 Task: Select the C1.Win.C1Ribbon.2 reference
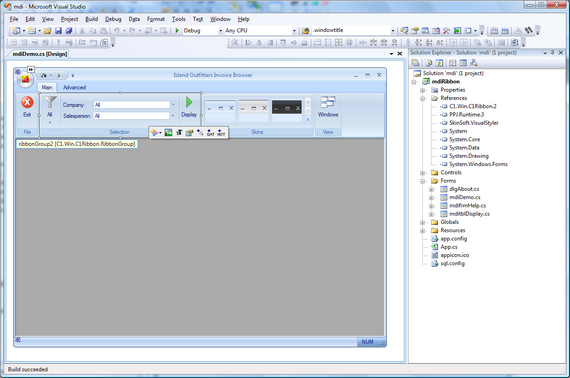point(473,106)
